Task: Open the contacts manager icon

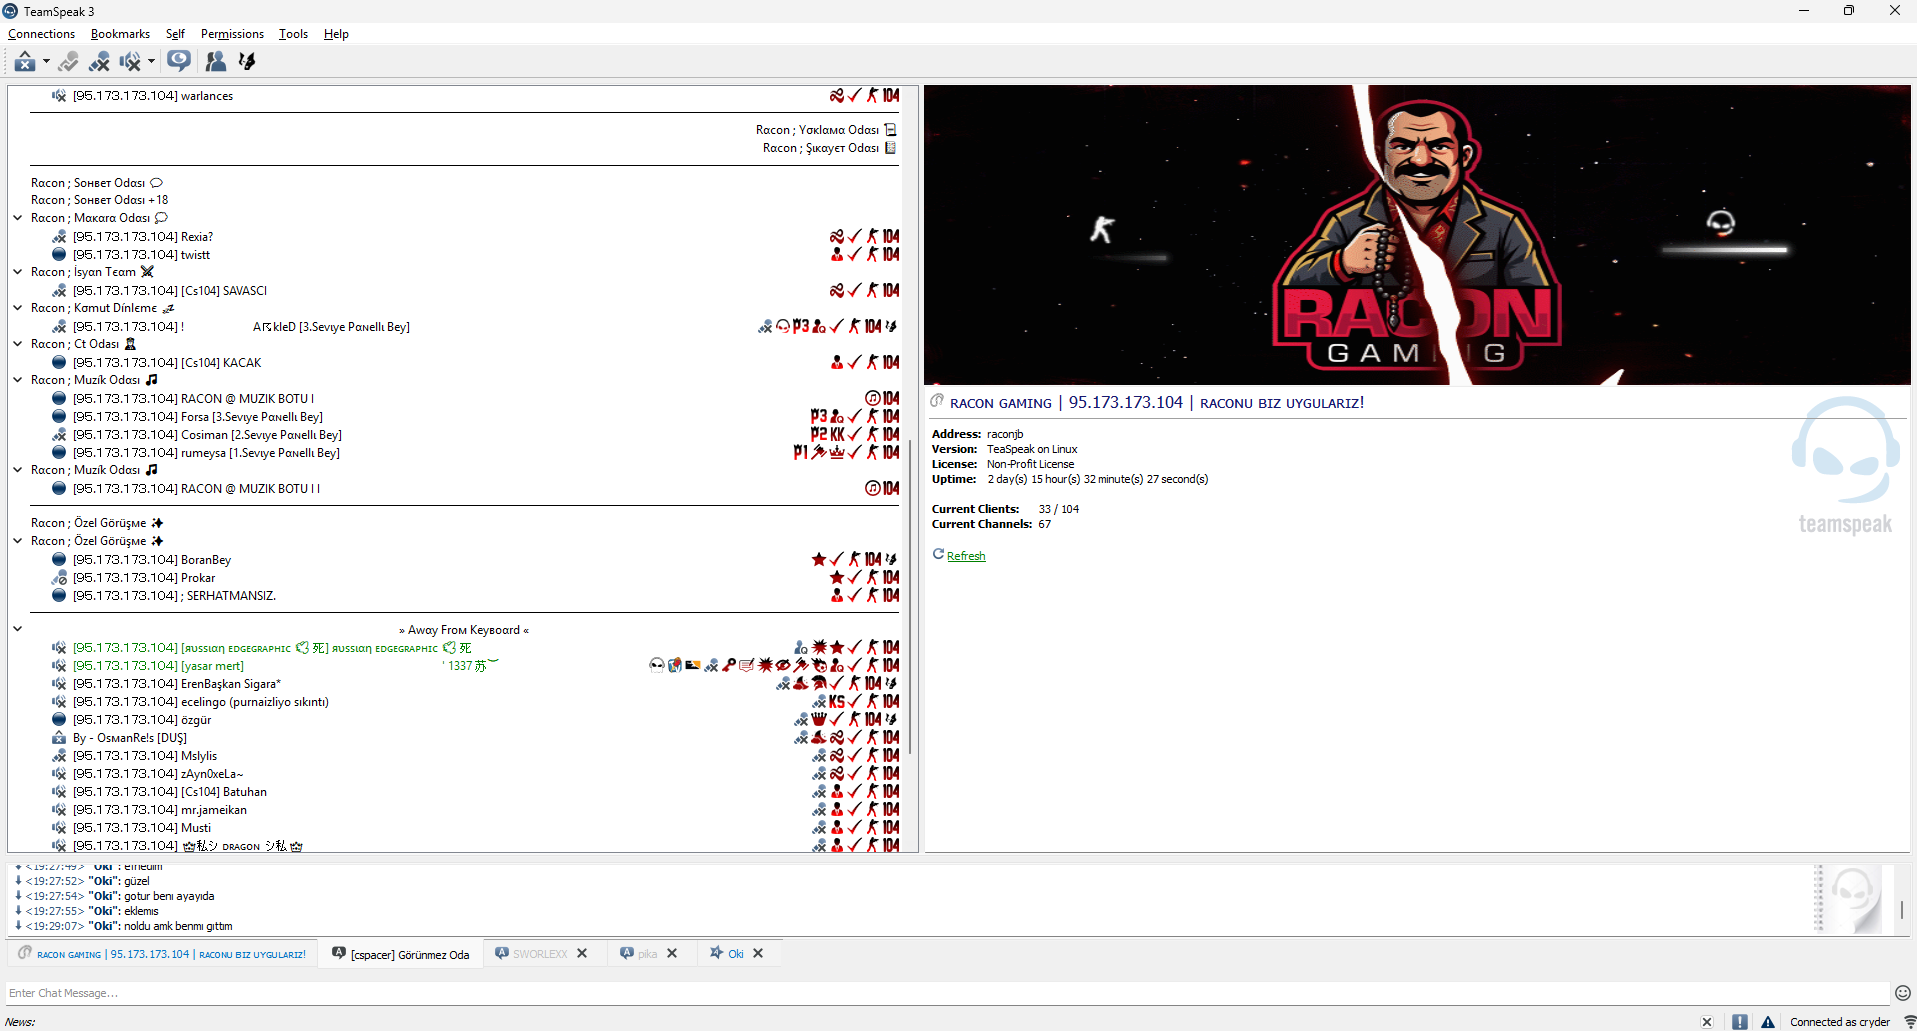Action: point(215,62)
